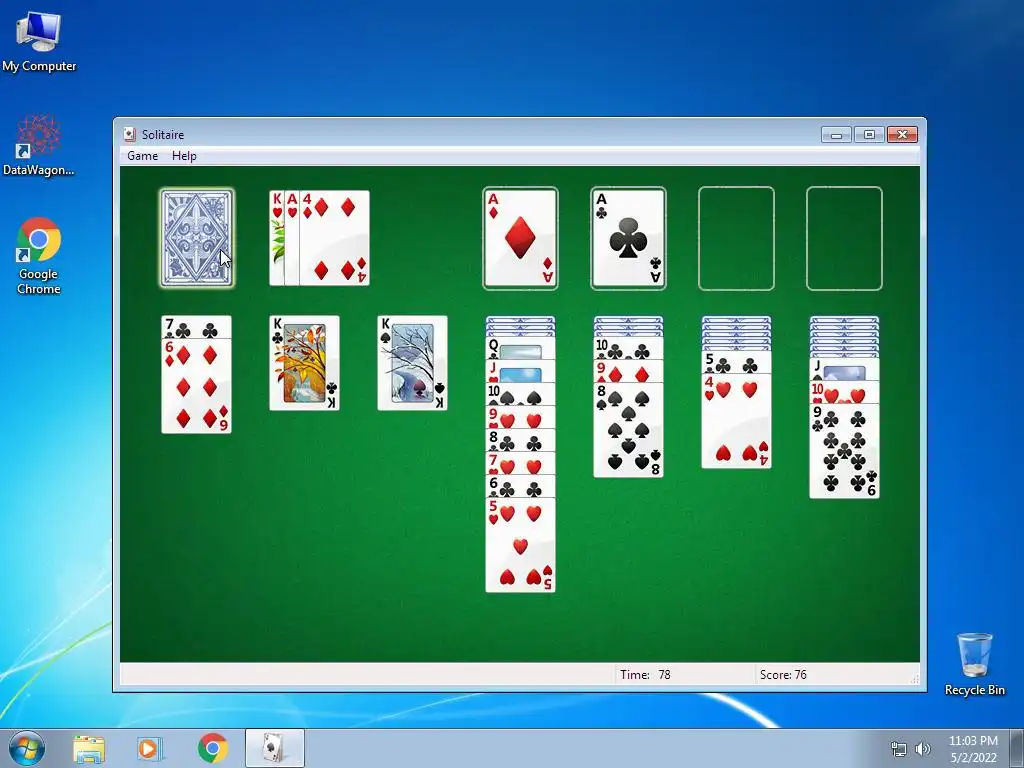The width and height of the screenshot is (1024, 768).
Task: Minimize the Solitaire window
Action: tap(836, 135)
